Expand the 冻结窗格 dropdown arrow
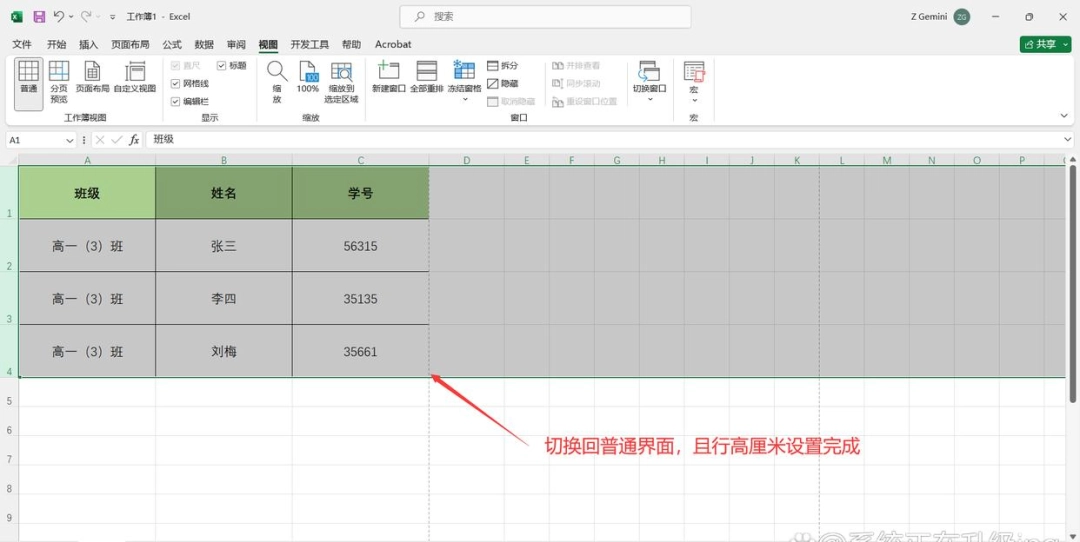This screenshot has height=542, width=1080. point(464,100)
